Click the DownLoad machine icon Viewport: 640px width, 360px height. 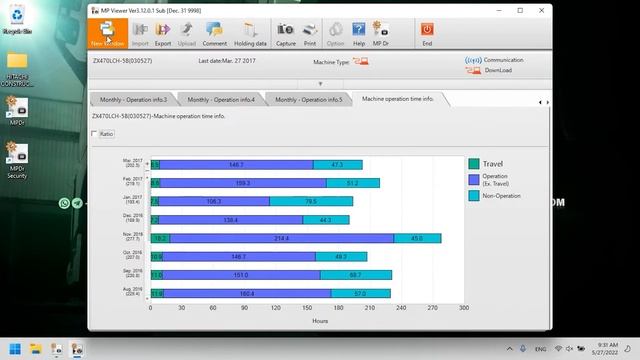point(473,71)
